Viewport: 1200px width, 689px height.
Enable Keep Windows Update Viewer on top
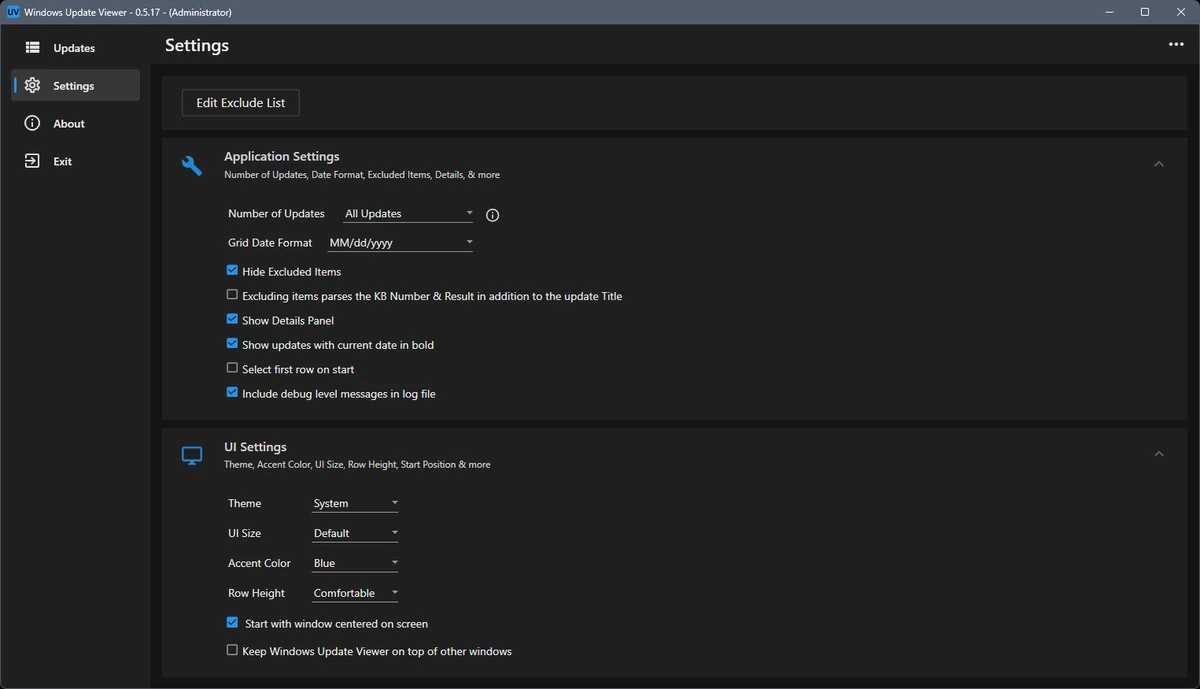click(232, 650)
